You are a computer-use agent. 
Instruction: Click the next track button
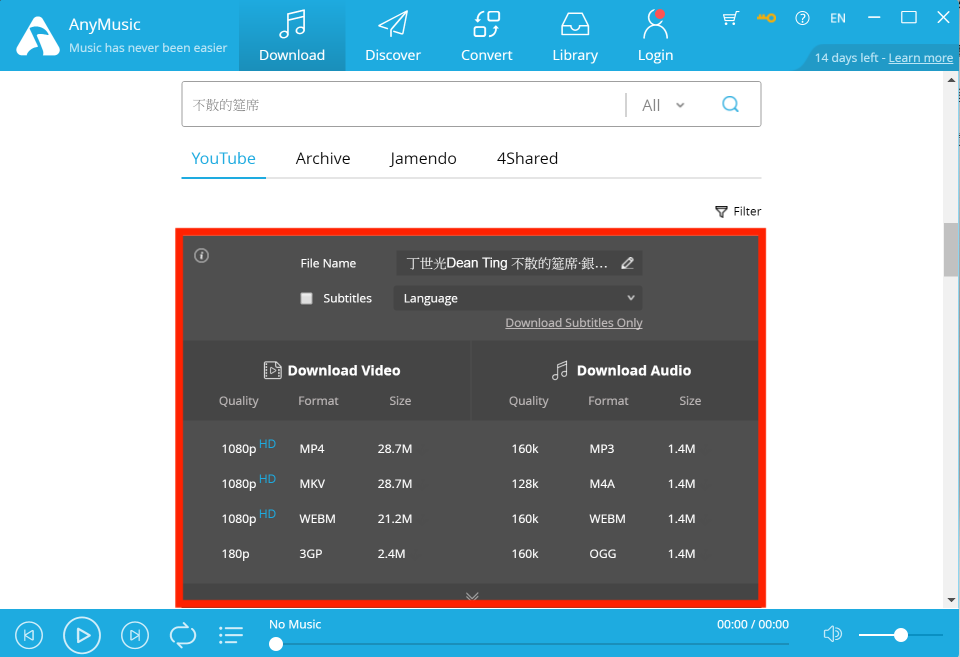pos(135,635)
